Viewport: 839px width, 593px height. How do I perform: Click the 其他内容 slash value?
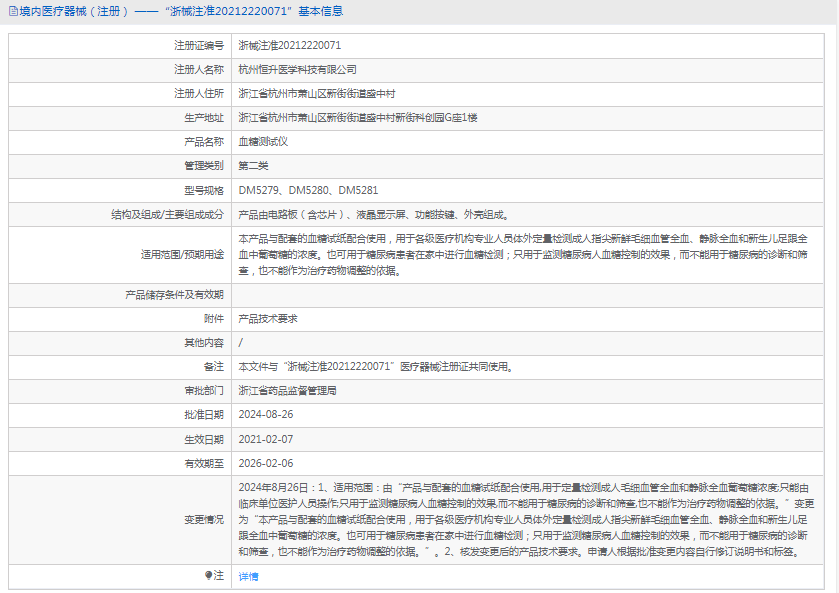point(241,343)
